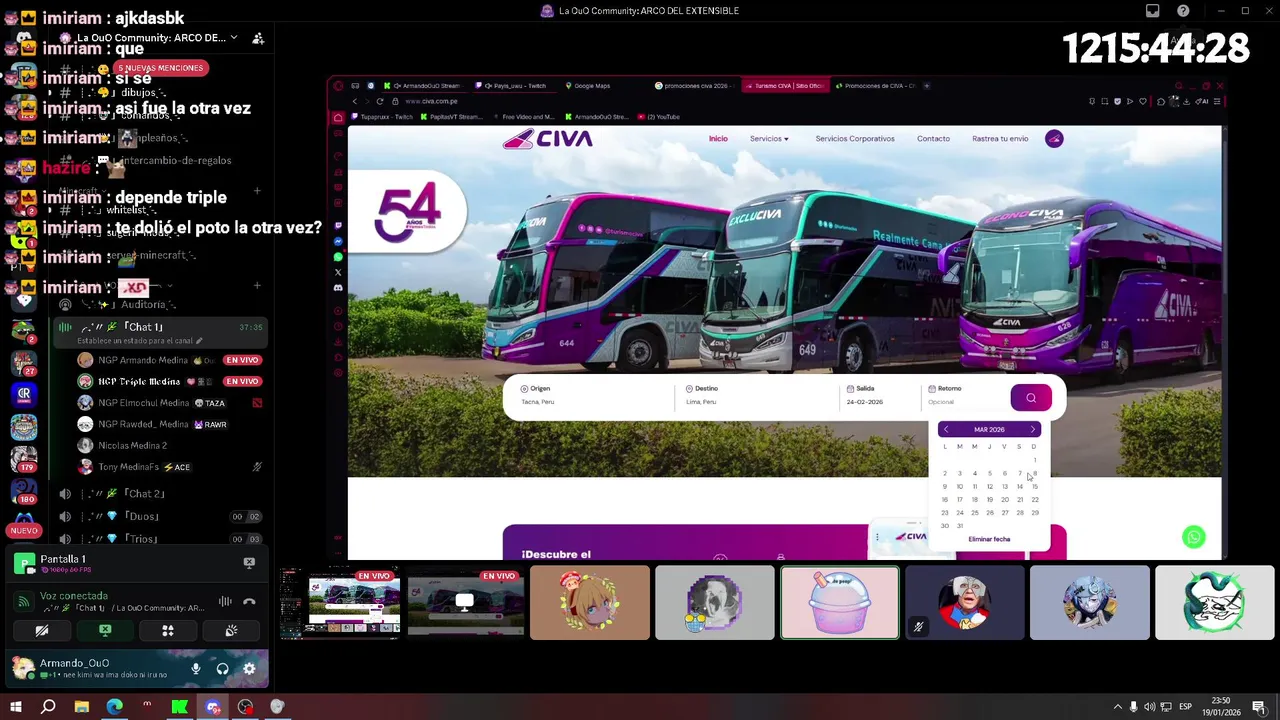This screenshot has width=1280, height=720.
Task: Click the purple search button on CIVA
Action: tap(1031, 397)
